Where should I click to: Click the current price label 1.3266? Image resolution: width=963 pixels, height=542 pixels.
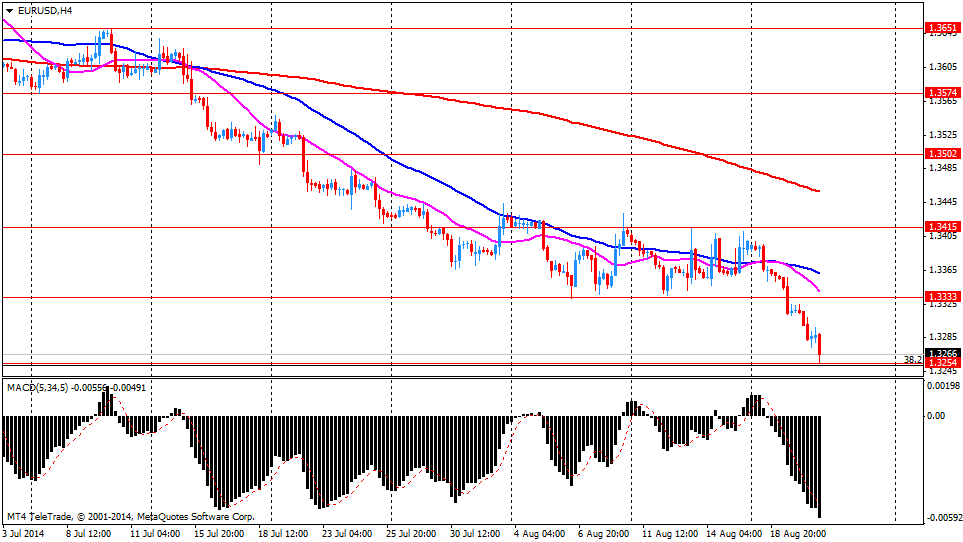(x=942, y=353)
